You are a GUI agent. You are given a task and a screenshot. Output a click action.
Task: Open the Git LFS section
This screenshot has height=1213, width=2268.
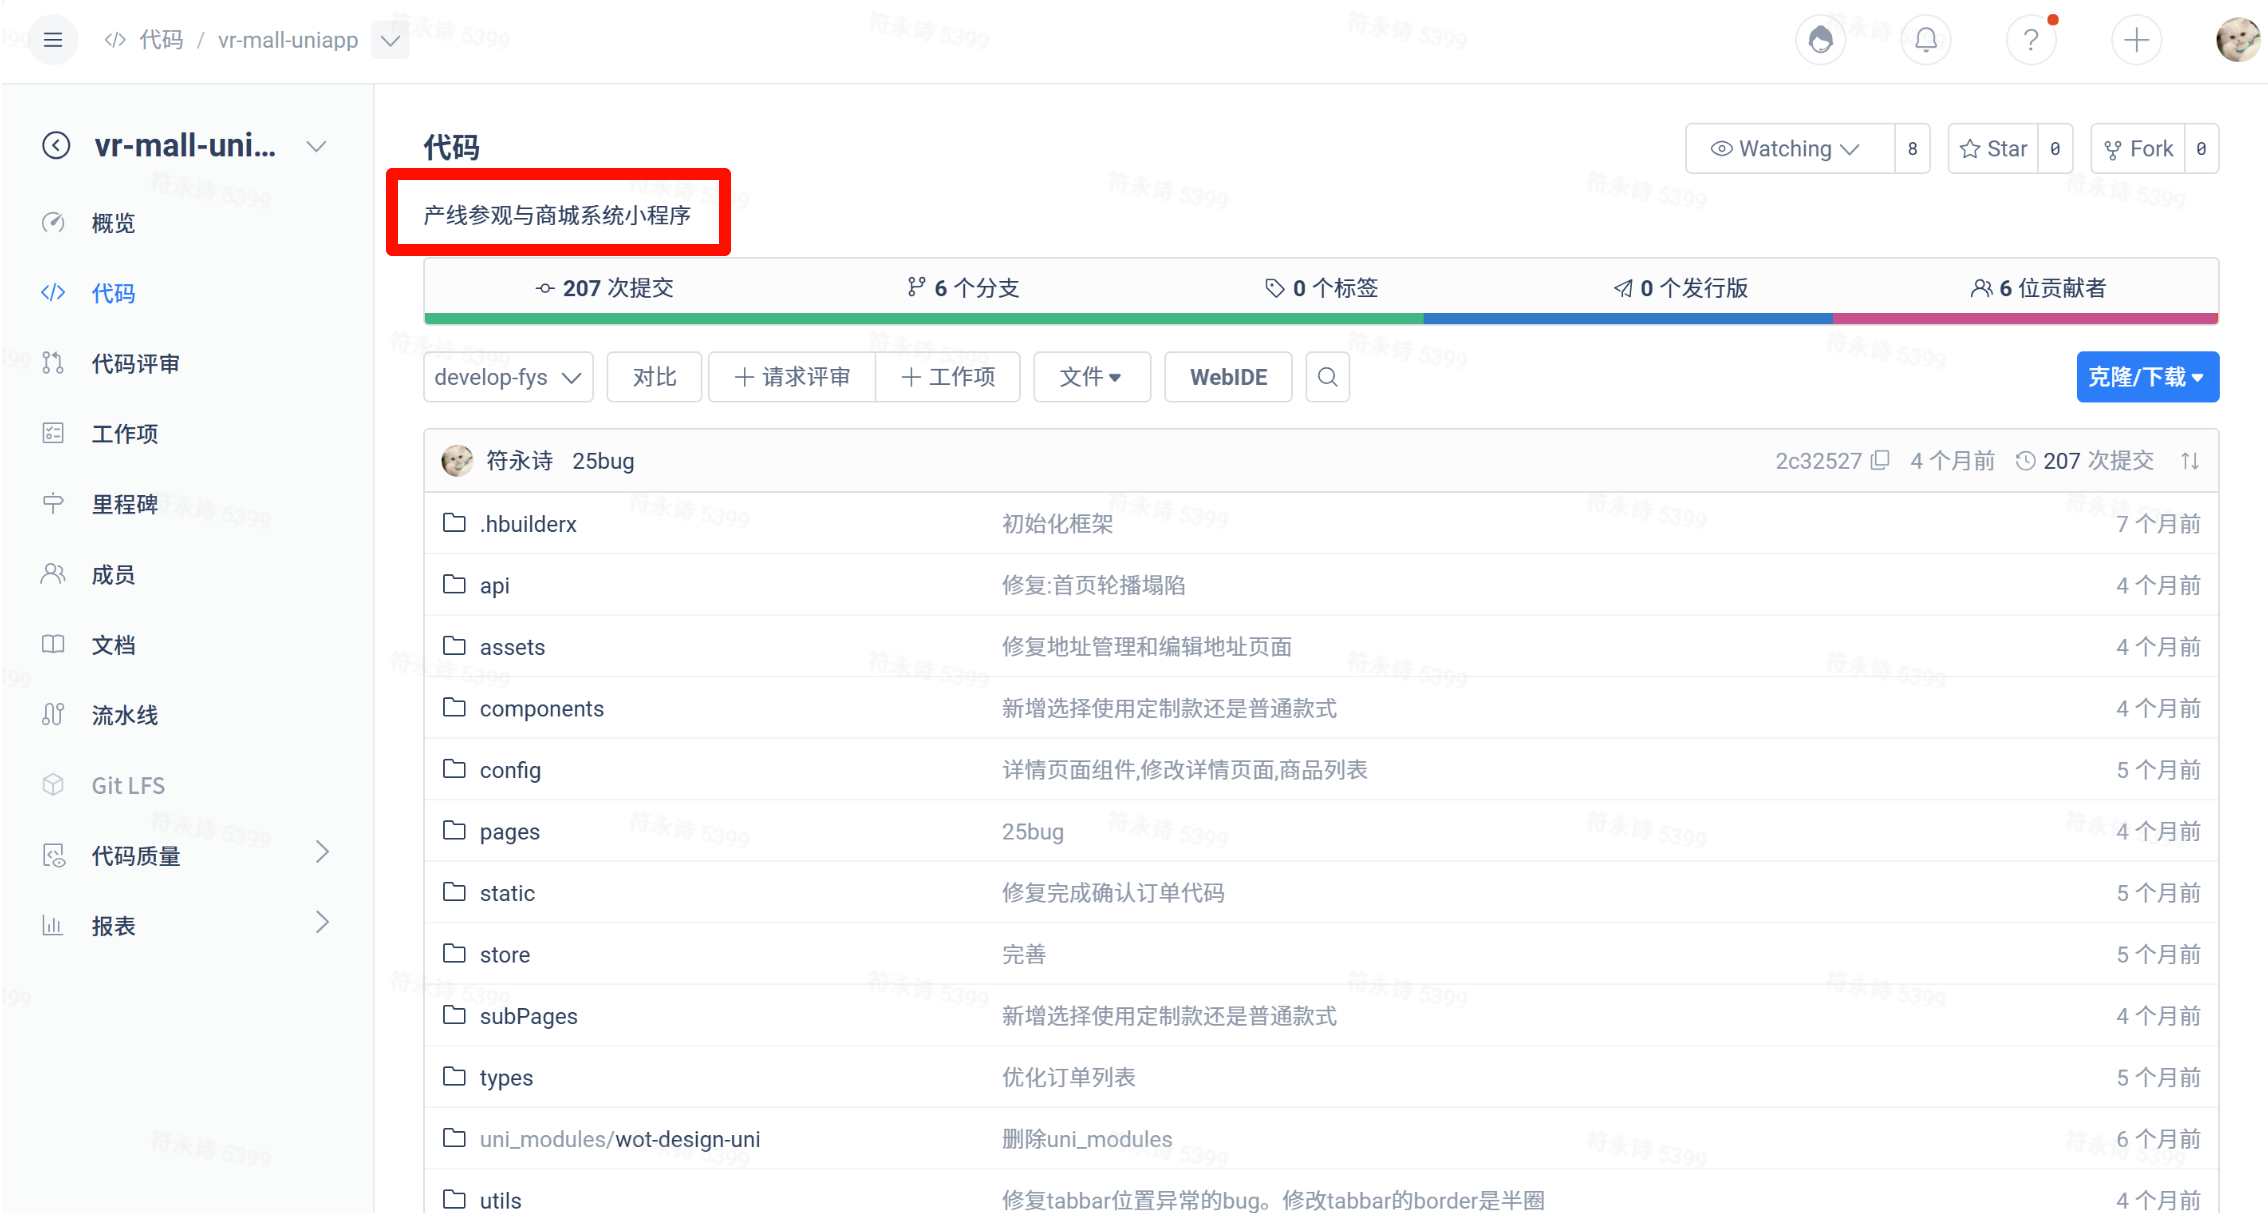[x=128, y=784]
